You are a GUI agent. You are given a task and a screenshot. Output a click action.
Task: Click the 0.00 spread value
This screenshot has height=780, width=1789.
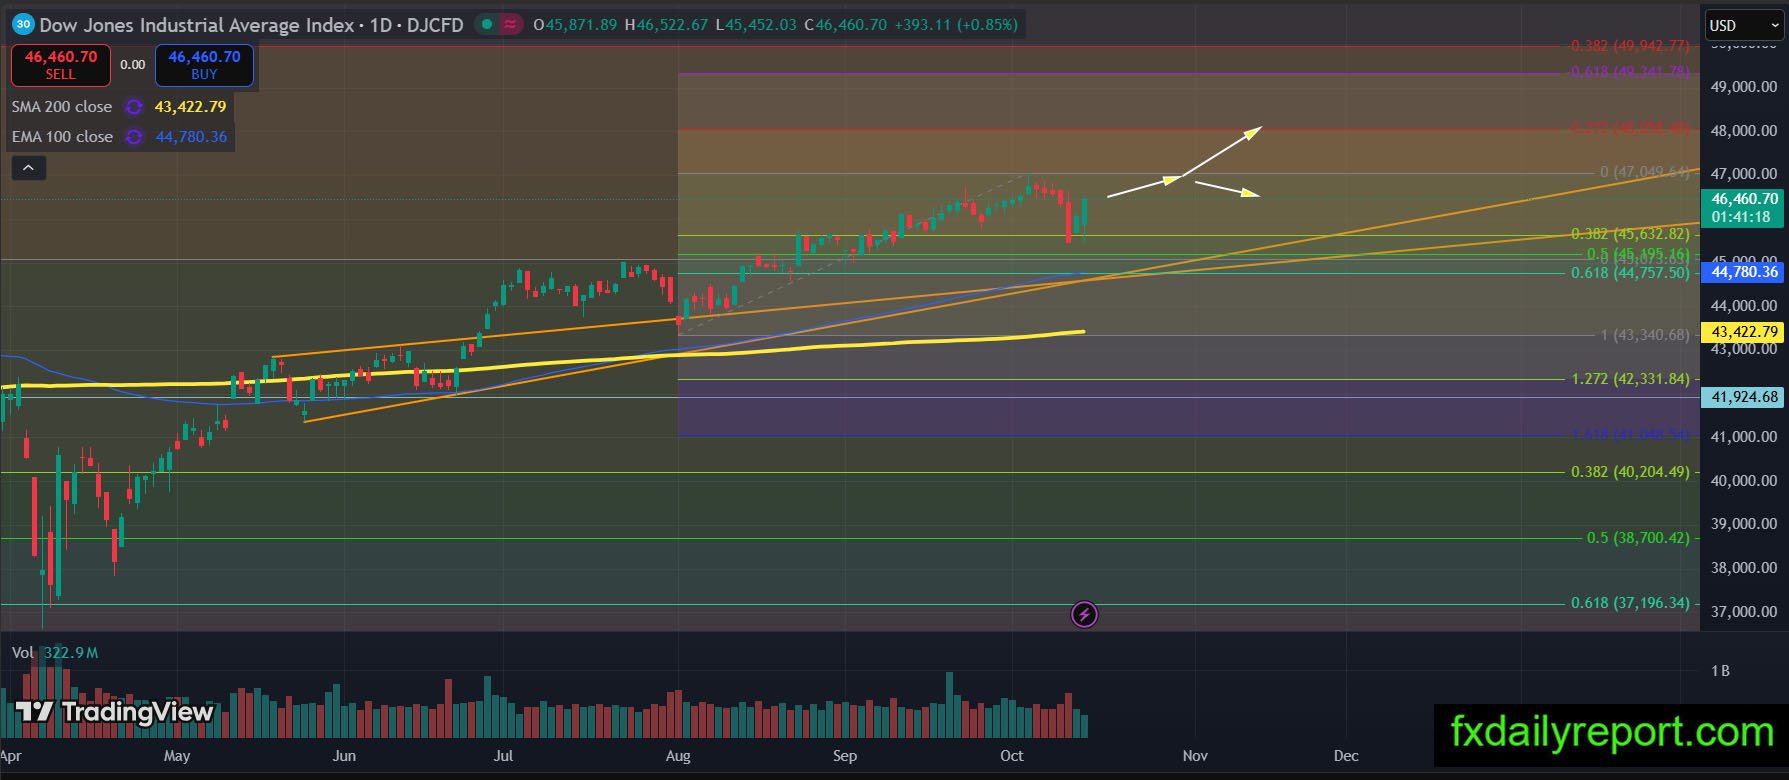tap(132, 65)
